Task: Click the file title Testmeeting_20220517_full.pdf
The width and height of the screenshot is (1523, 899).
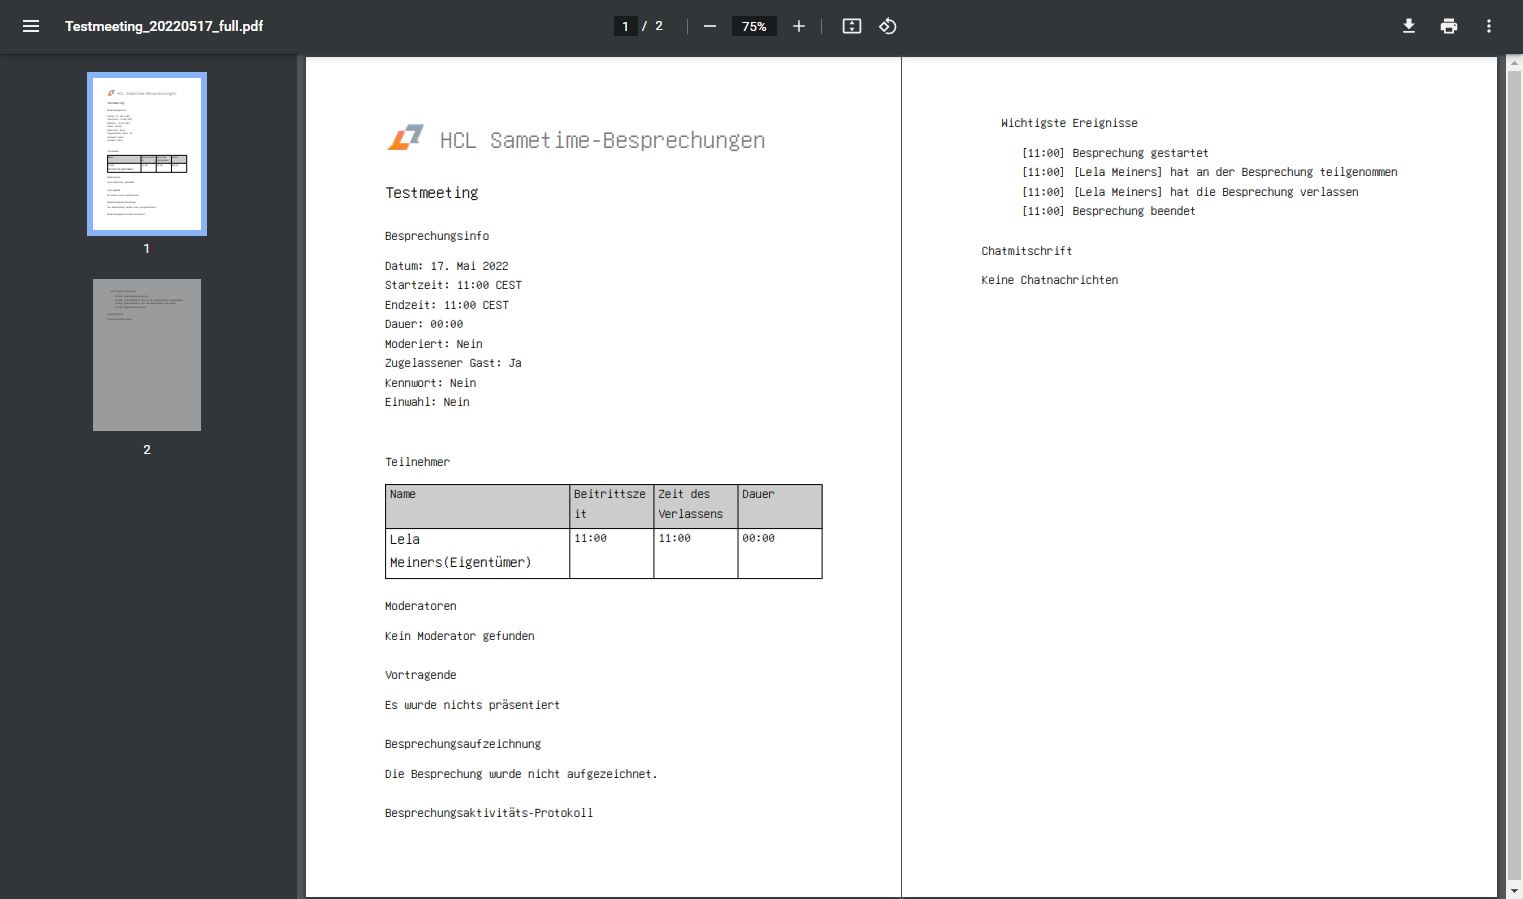Action: 164,26
